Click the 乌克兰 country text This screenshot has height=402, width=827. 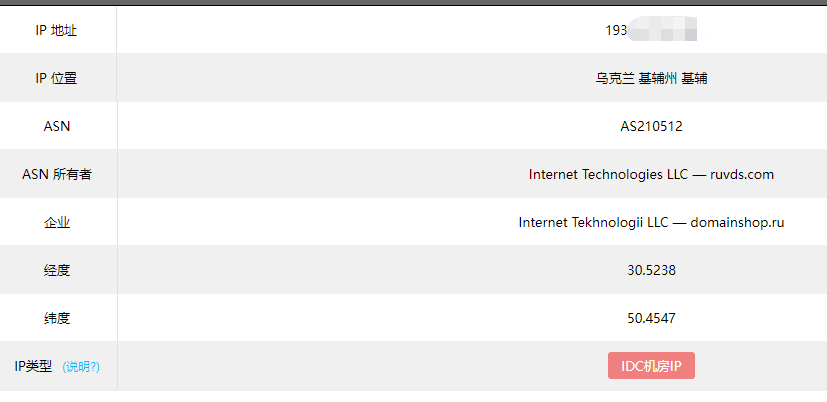[614, 78]
